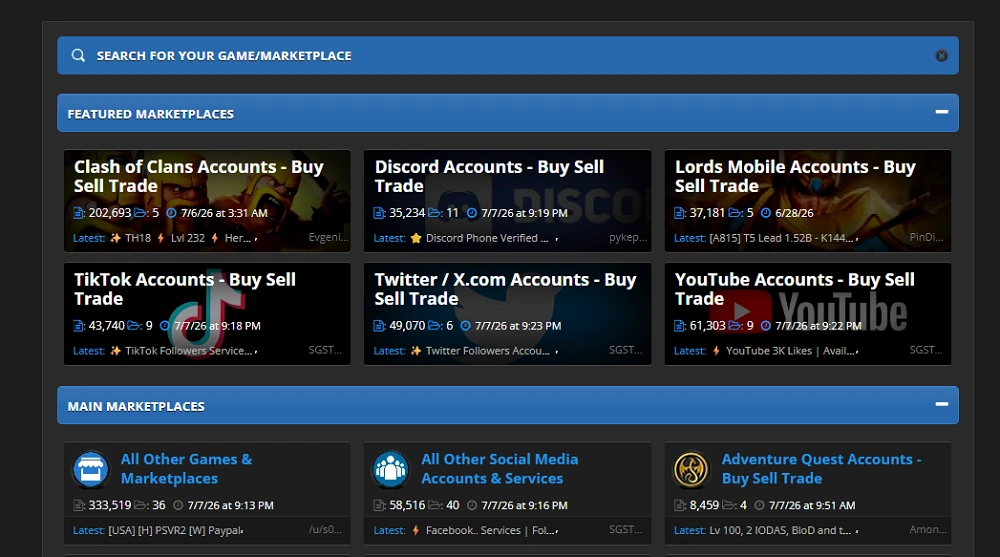Open latest thread Discord Phone Verified

pyautogui.click(x=481, y=238)
